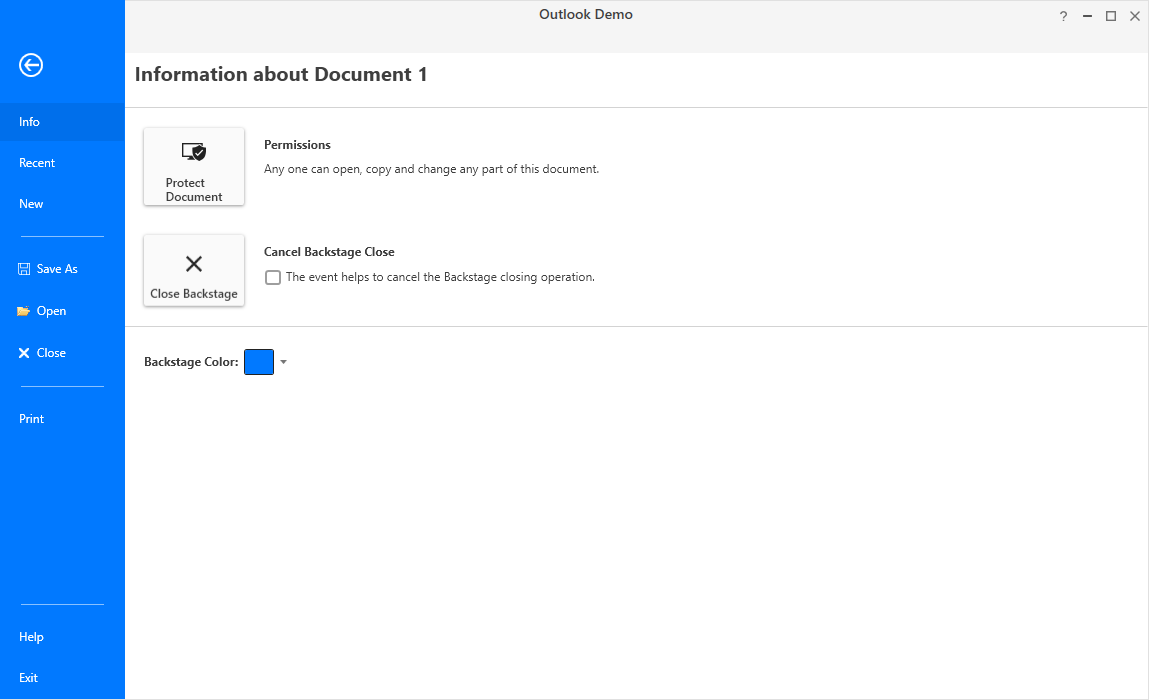This screenshot has height=700, width=1149.
Task: Enable the cancel Backstage closing checkbox
Action: tap(273, 277)
